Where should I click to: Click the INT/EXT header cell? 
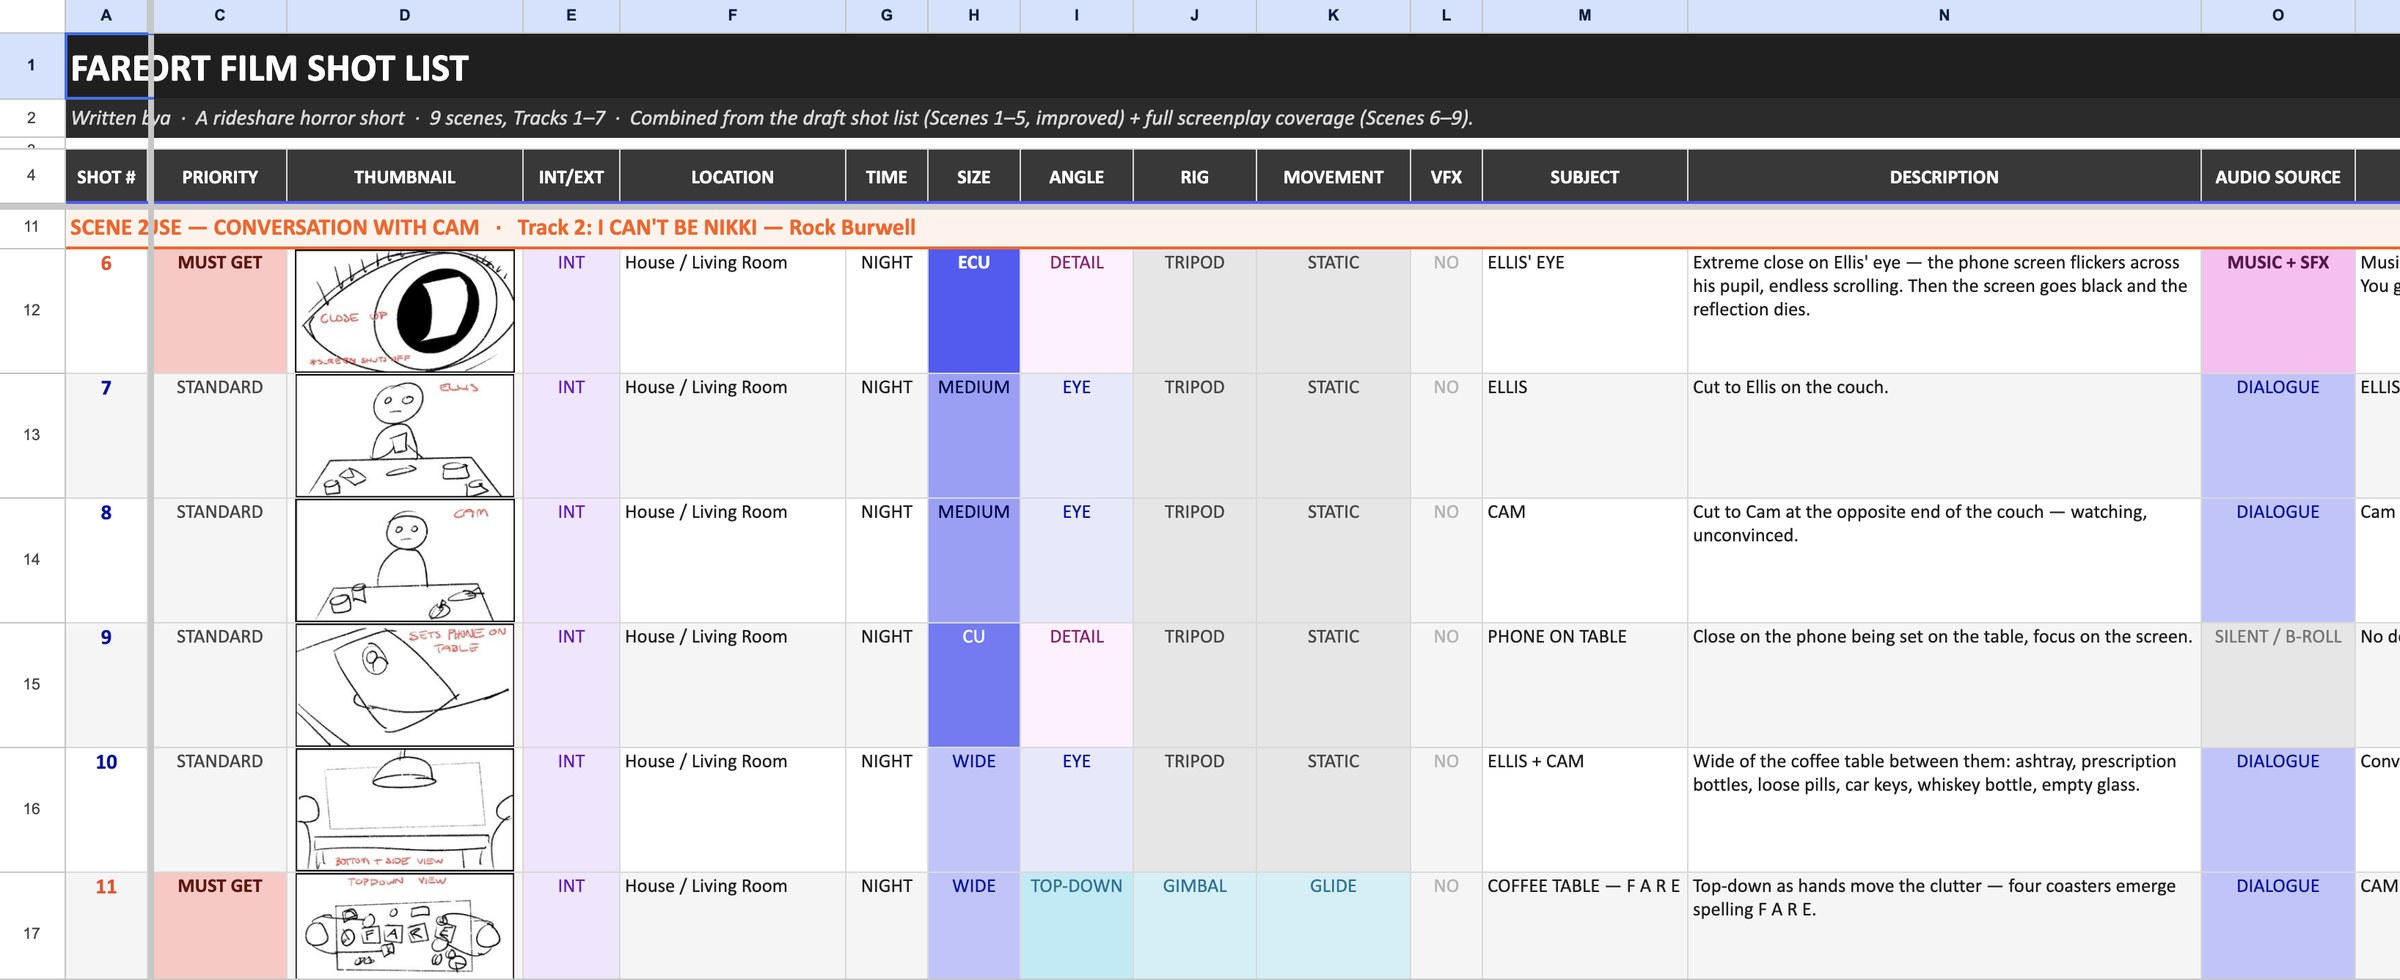[x=571, y=177]
